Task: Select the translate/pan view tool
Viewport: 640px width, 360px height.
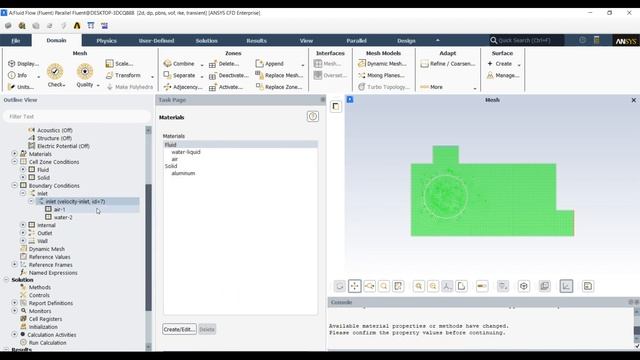Action: (x=354, y=286)
